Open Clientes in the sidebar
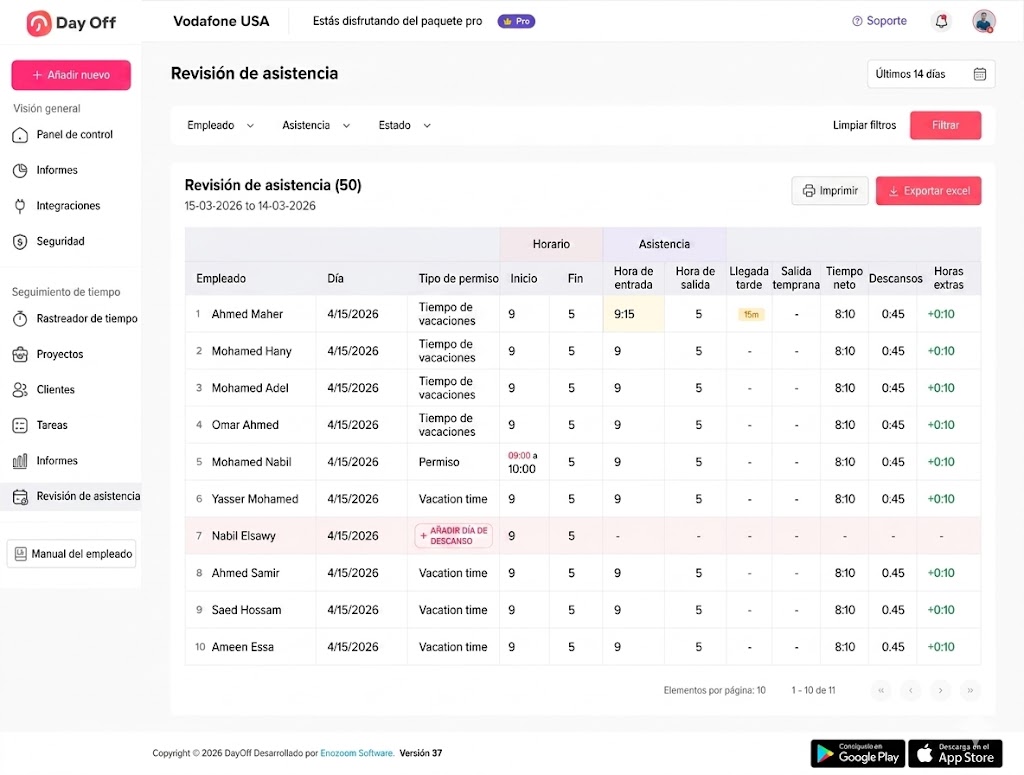This screenshot has width=1024, height=775. click(x=44, y=390)
